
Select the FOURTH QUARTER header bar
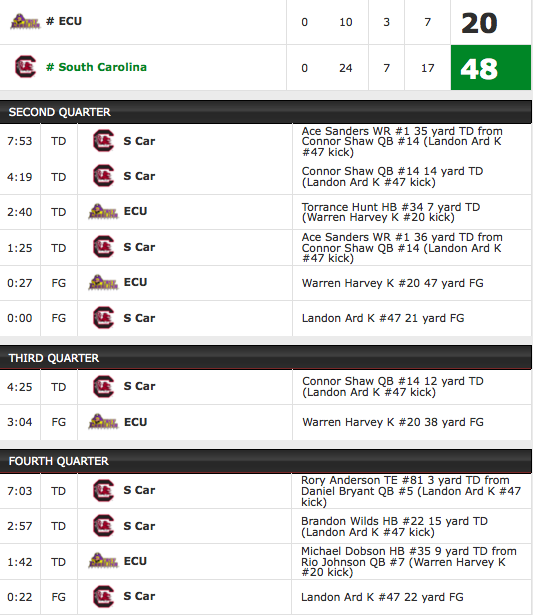[266, 461]
